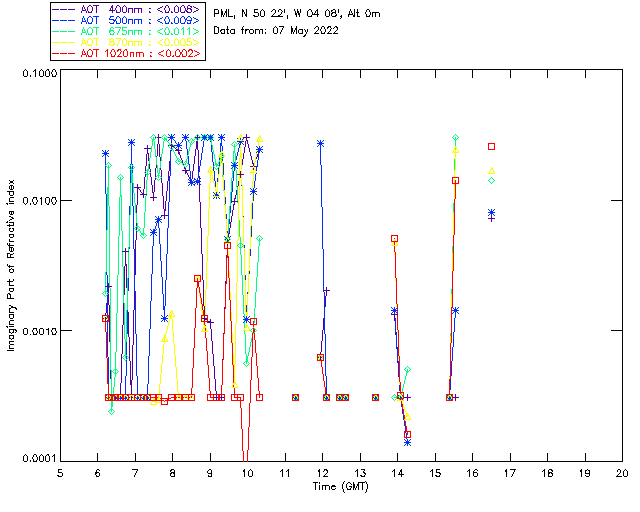Click the 17 hour tick label on the time axis
Screen dimensions: 640x512
pos(510,473)
